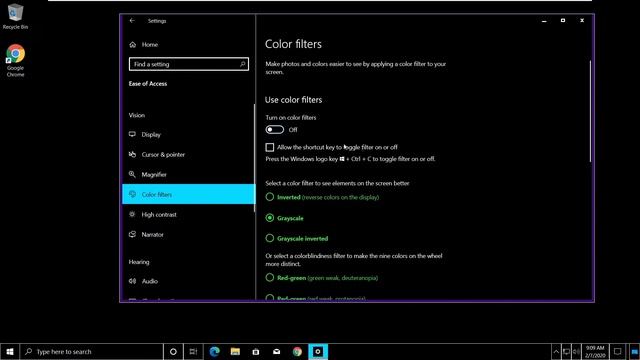Click the sidebar scrollbar
The height and width of the screenshot is (360, 640).
[254, 158]
